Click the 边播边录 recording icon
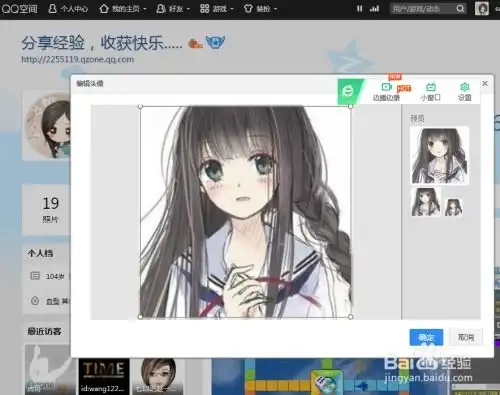The width and height of the screenshot is (500, 395). coord(387,87)
